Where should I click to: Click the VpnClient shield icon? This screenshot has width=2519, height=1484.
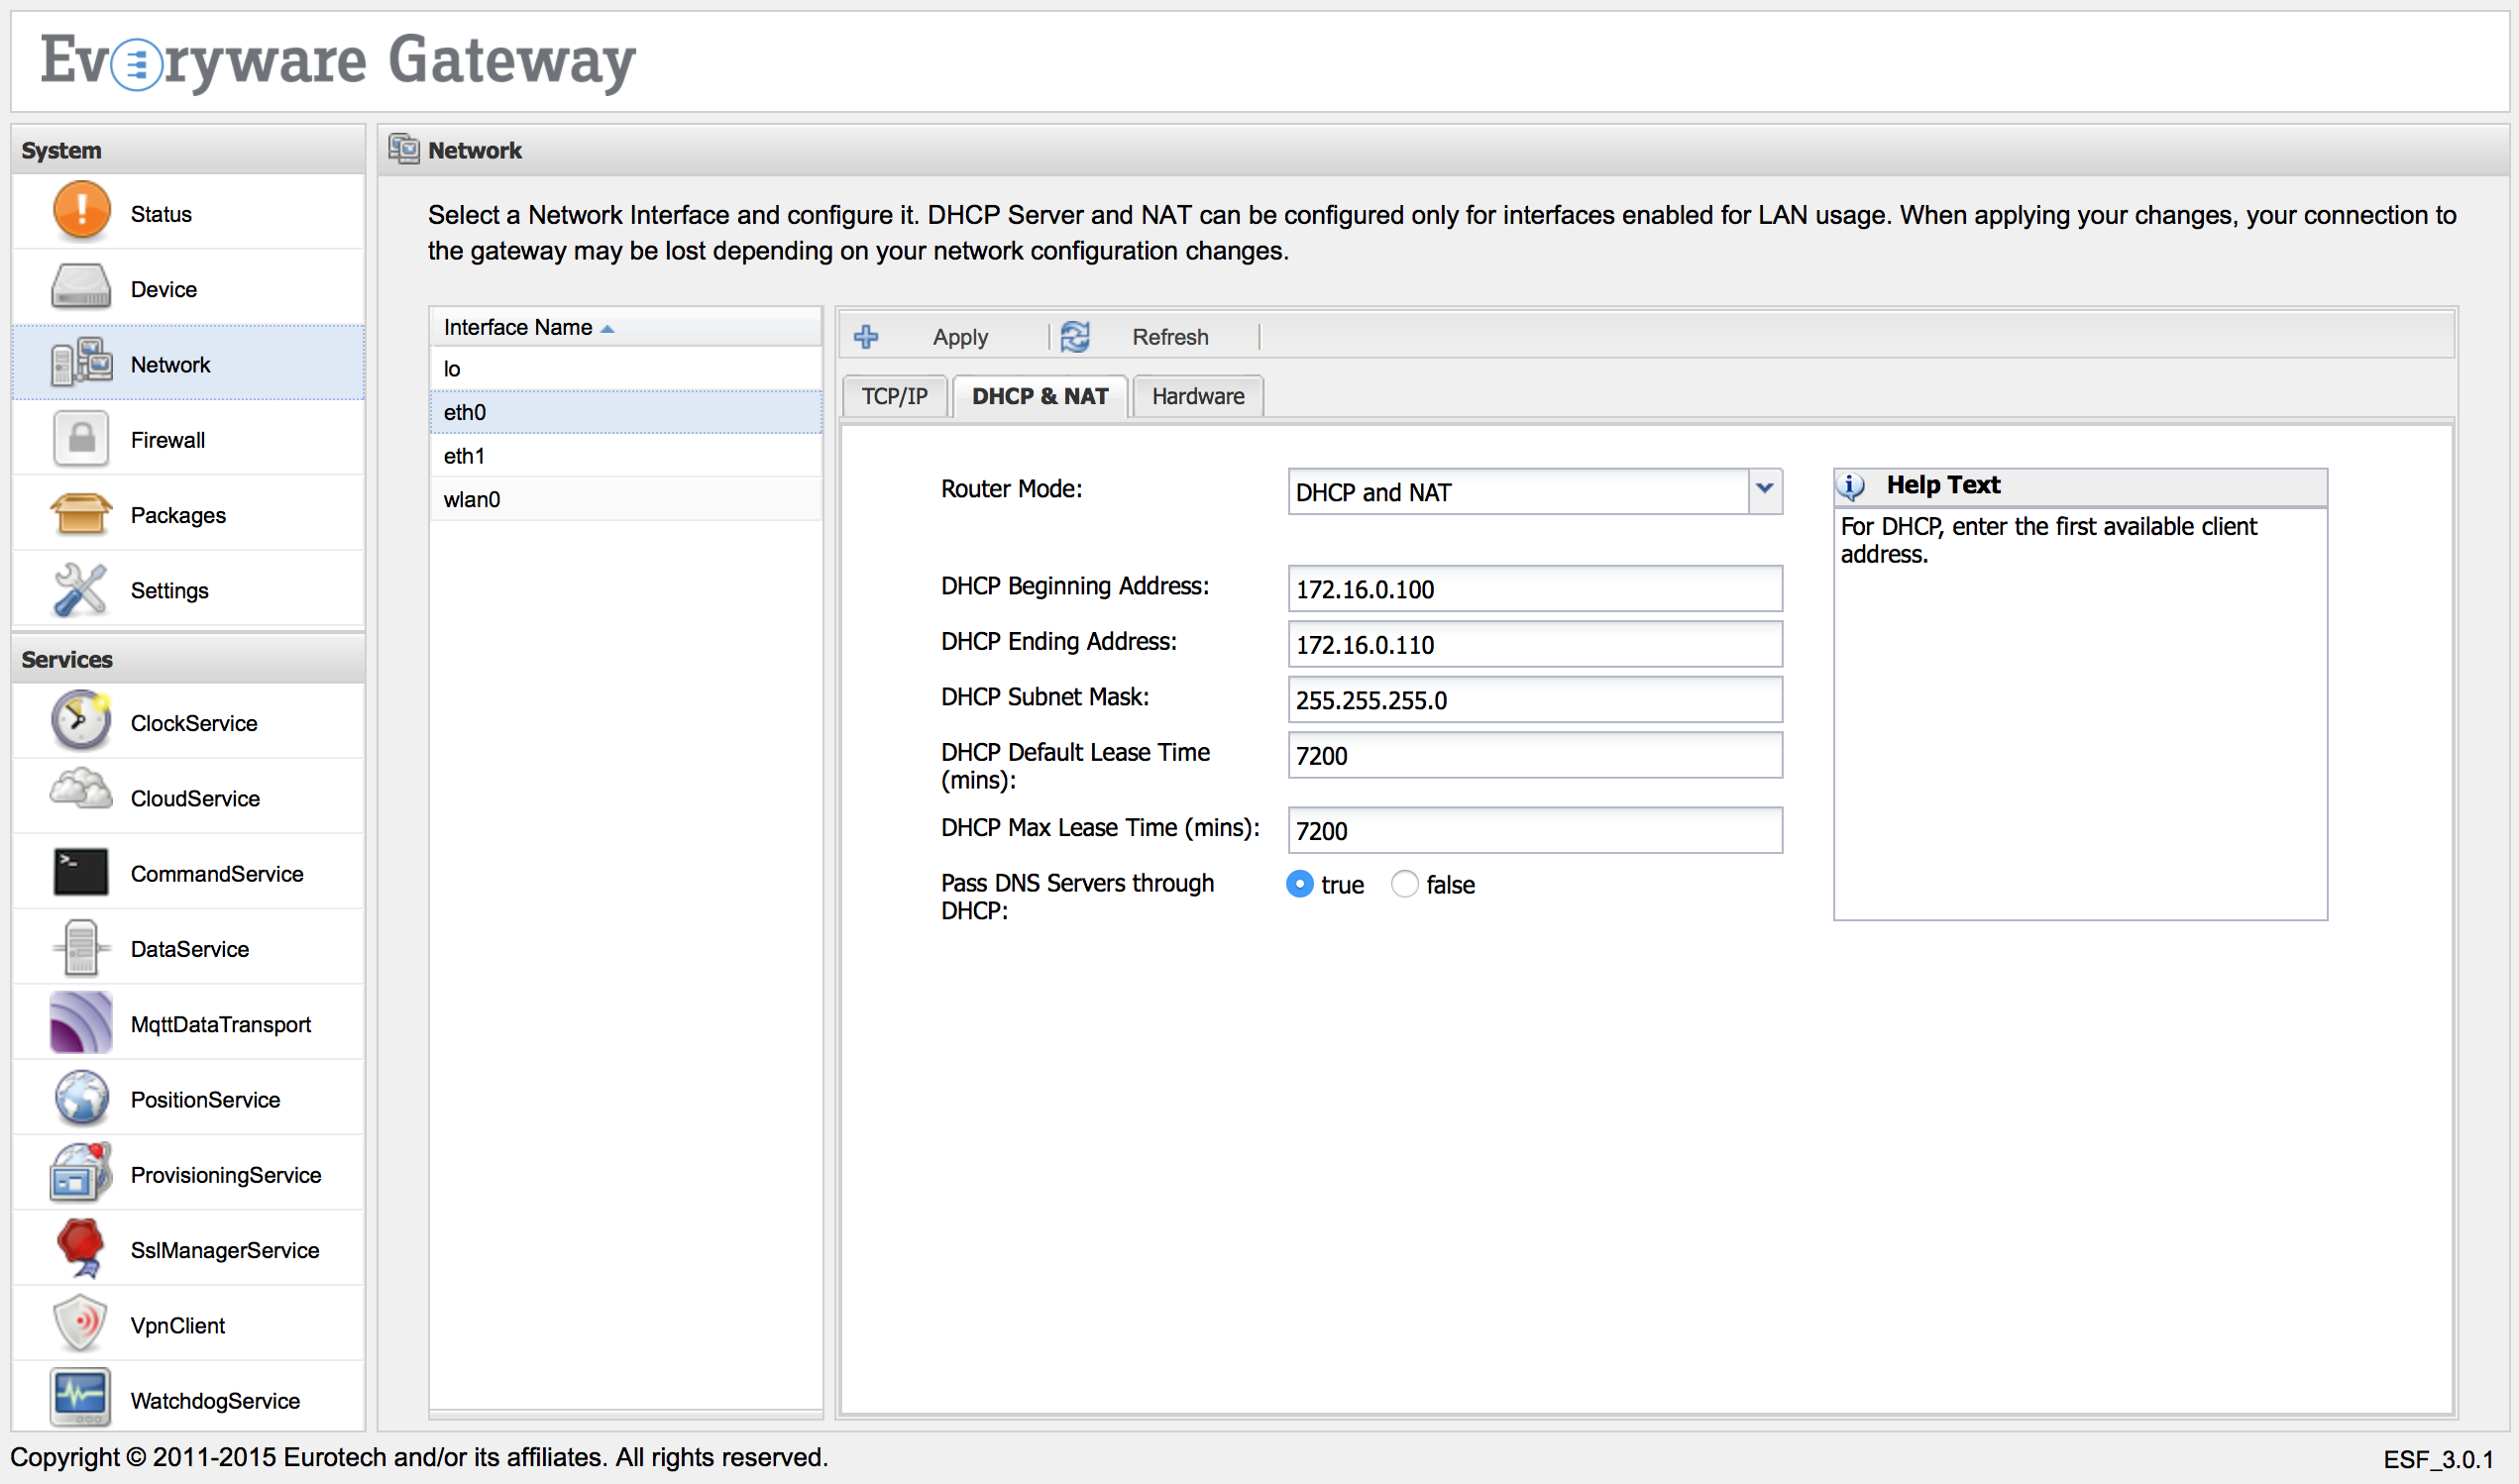(81, 1324)
